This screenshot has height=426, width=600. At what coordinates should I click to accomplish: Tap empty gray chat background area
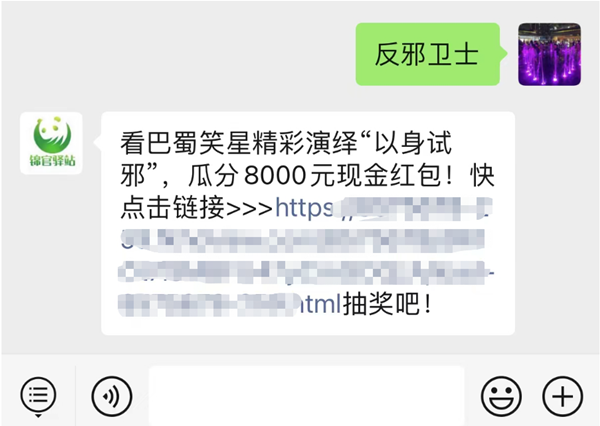click(x=191, y=57)
